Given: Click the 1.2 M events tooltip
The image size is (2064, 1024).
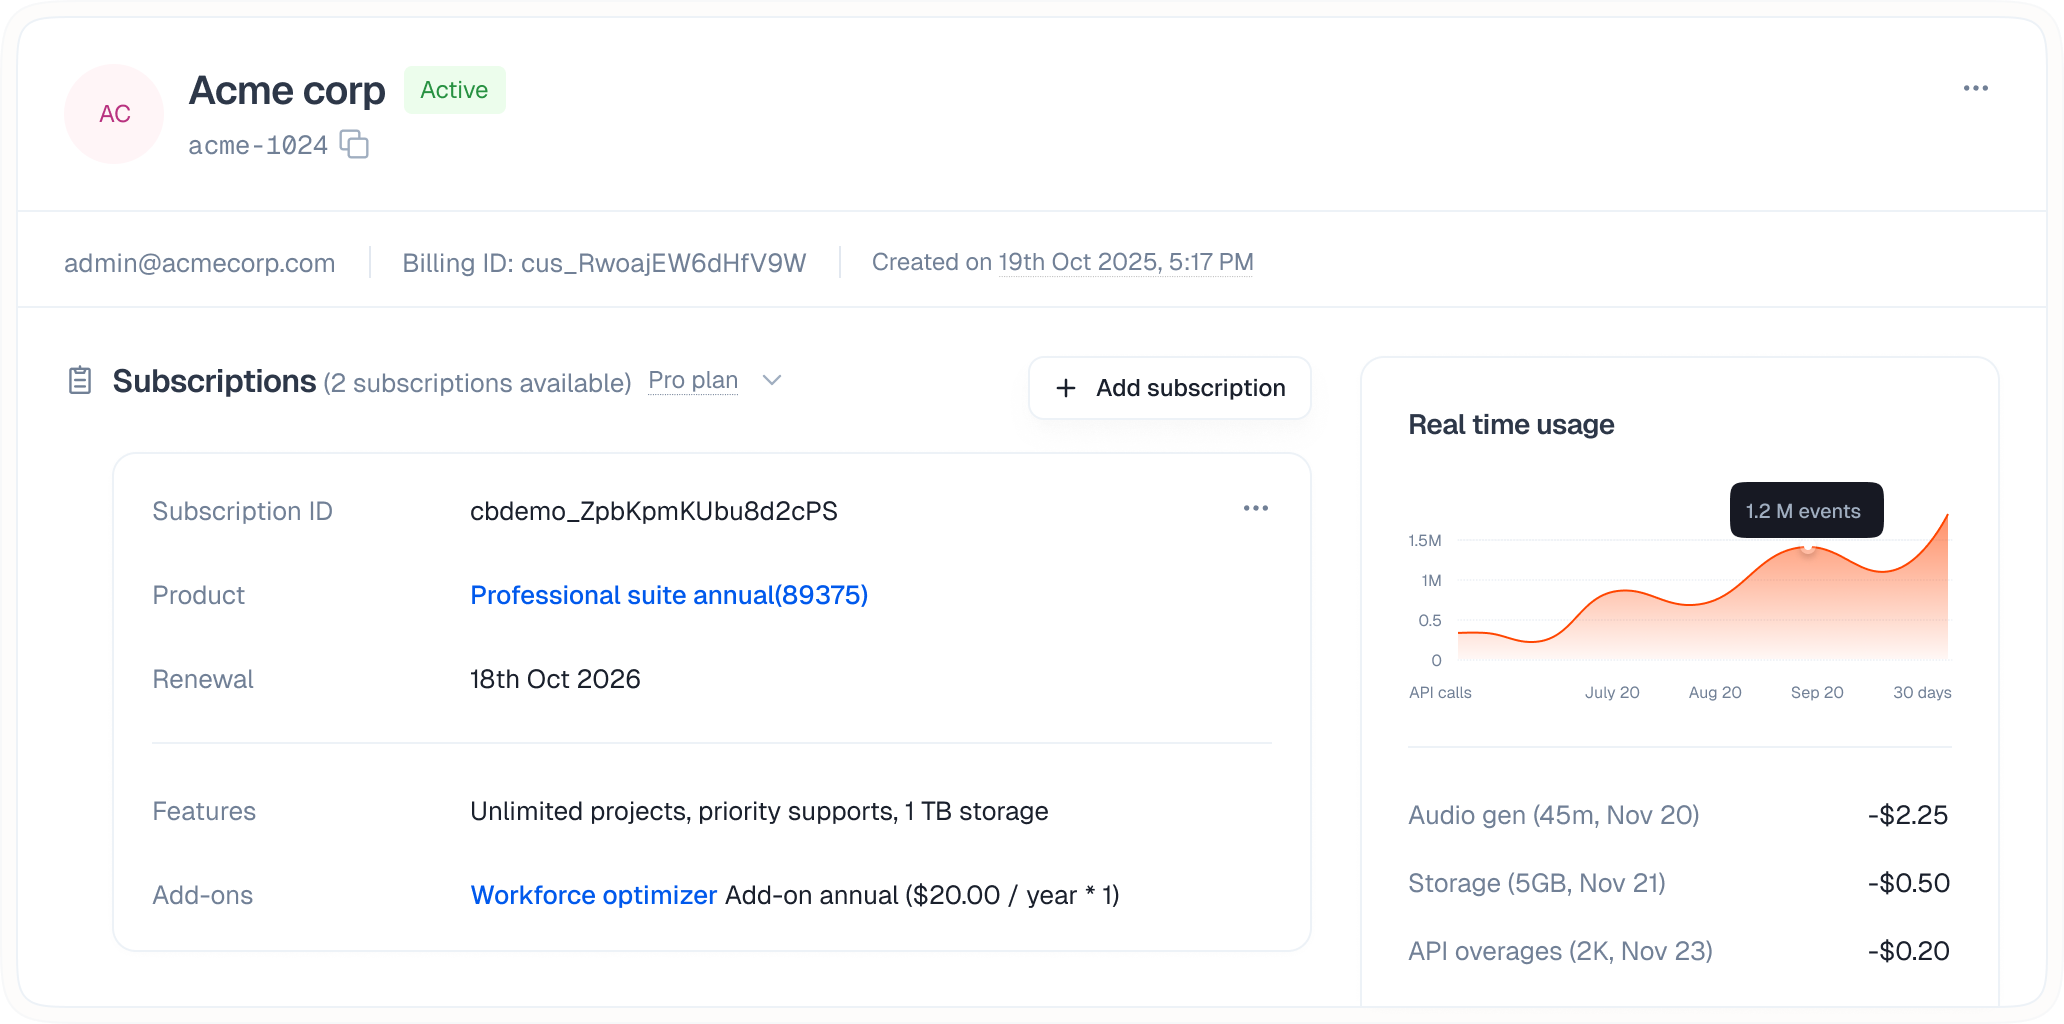Looking at the screenshot, I should click(x=1805, y=510).
